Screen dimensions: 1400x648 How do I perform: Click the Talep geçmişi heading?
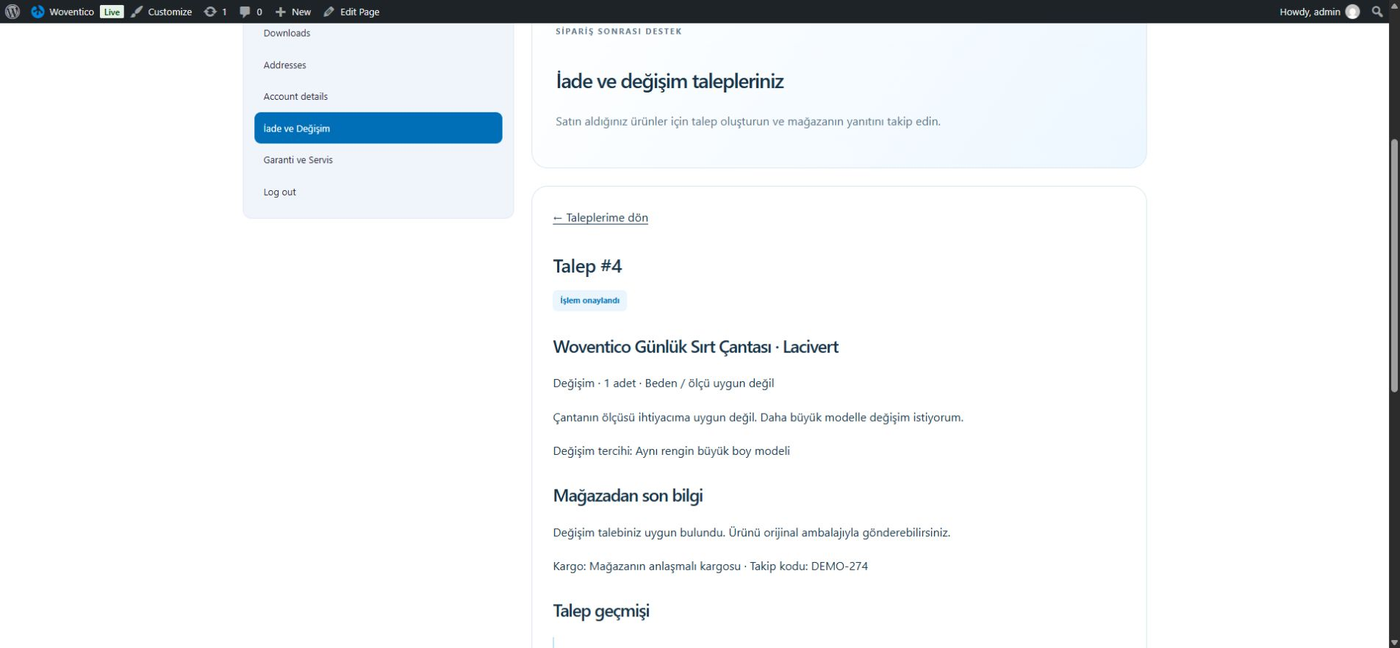[x=601, y=611]
